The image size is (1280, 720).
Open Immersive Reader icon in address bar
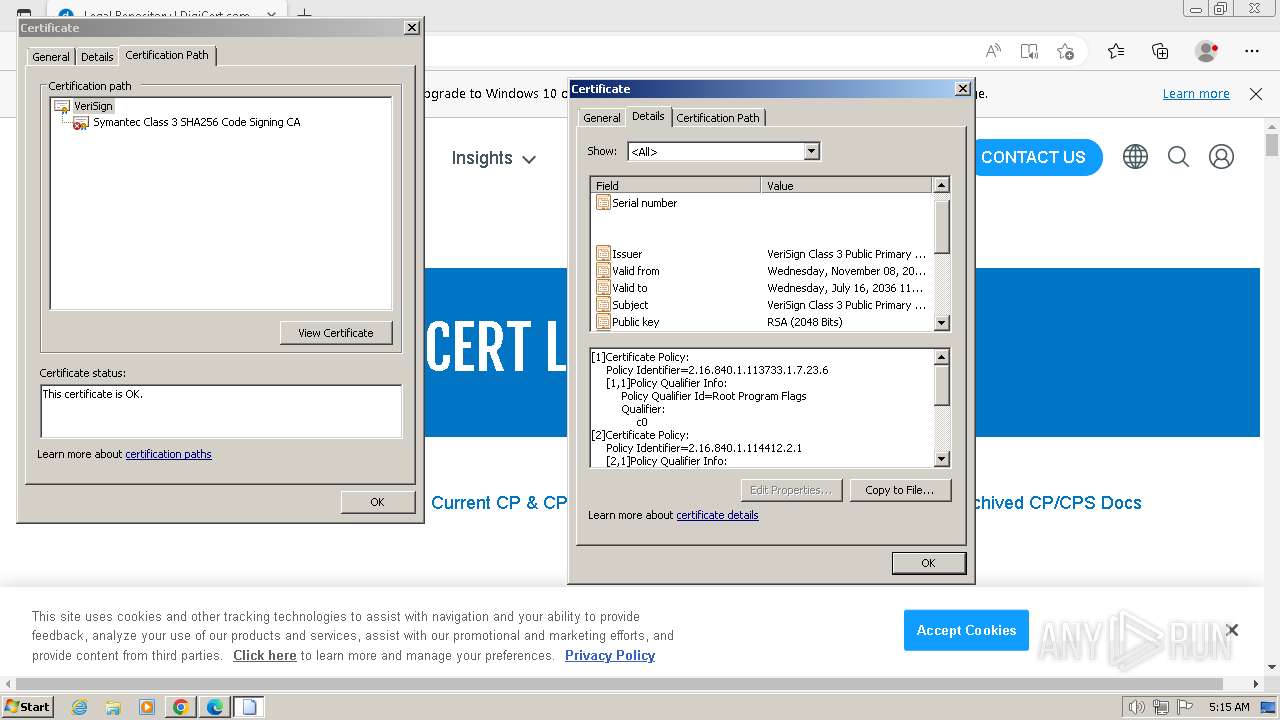(1029, 51)
